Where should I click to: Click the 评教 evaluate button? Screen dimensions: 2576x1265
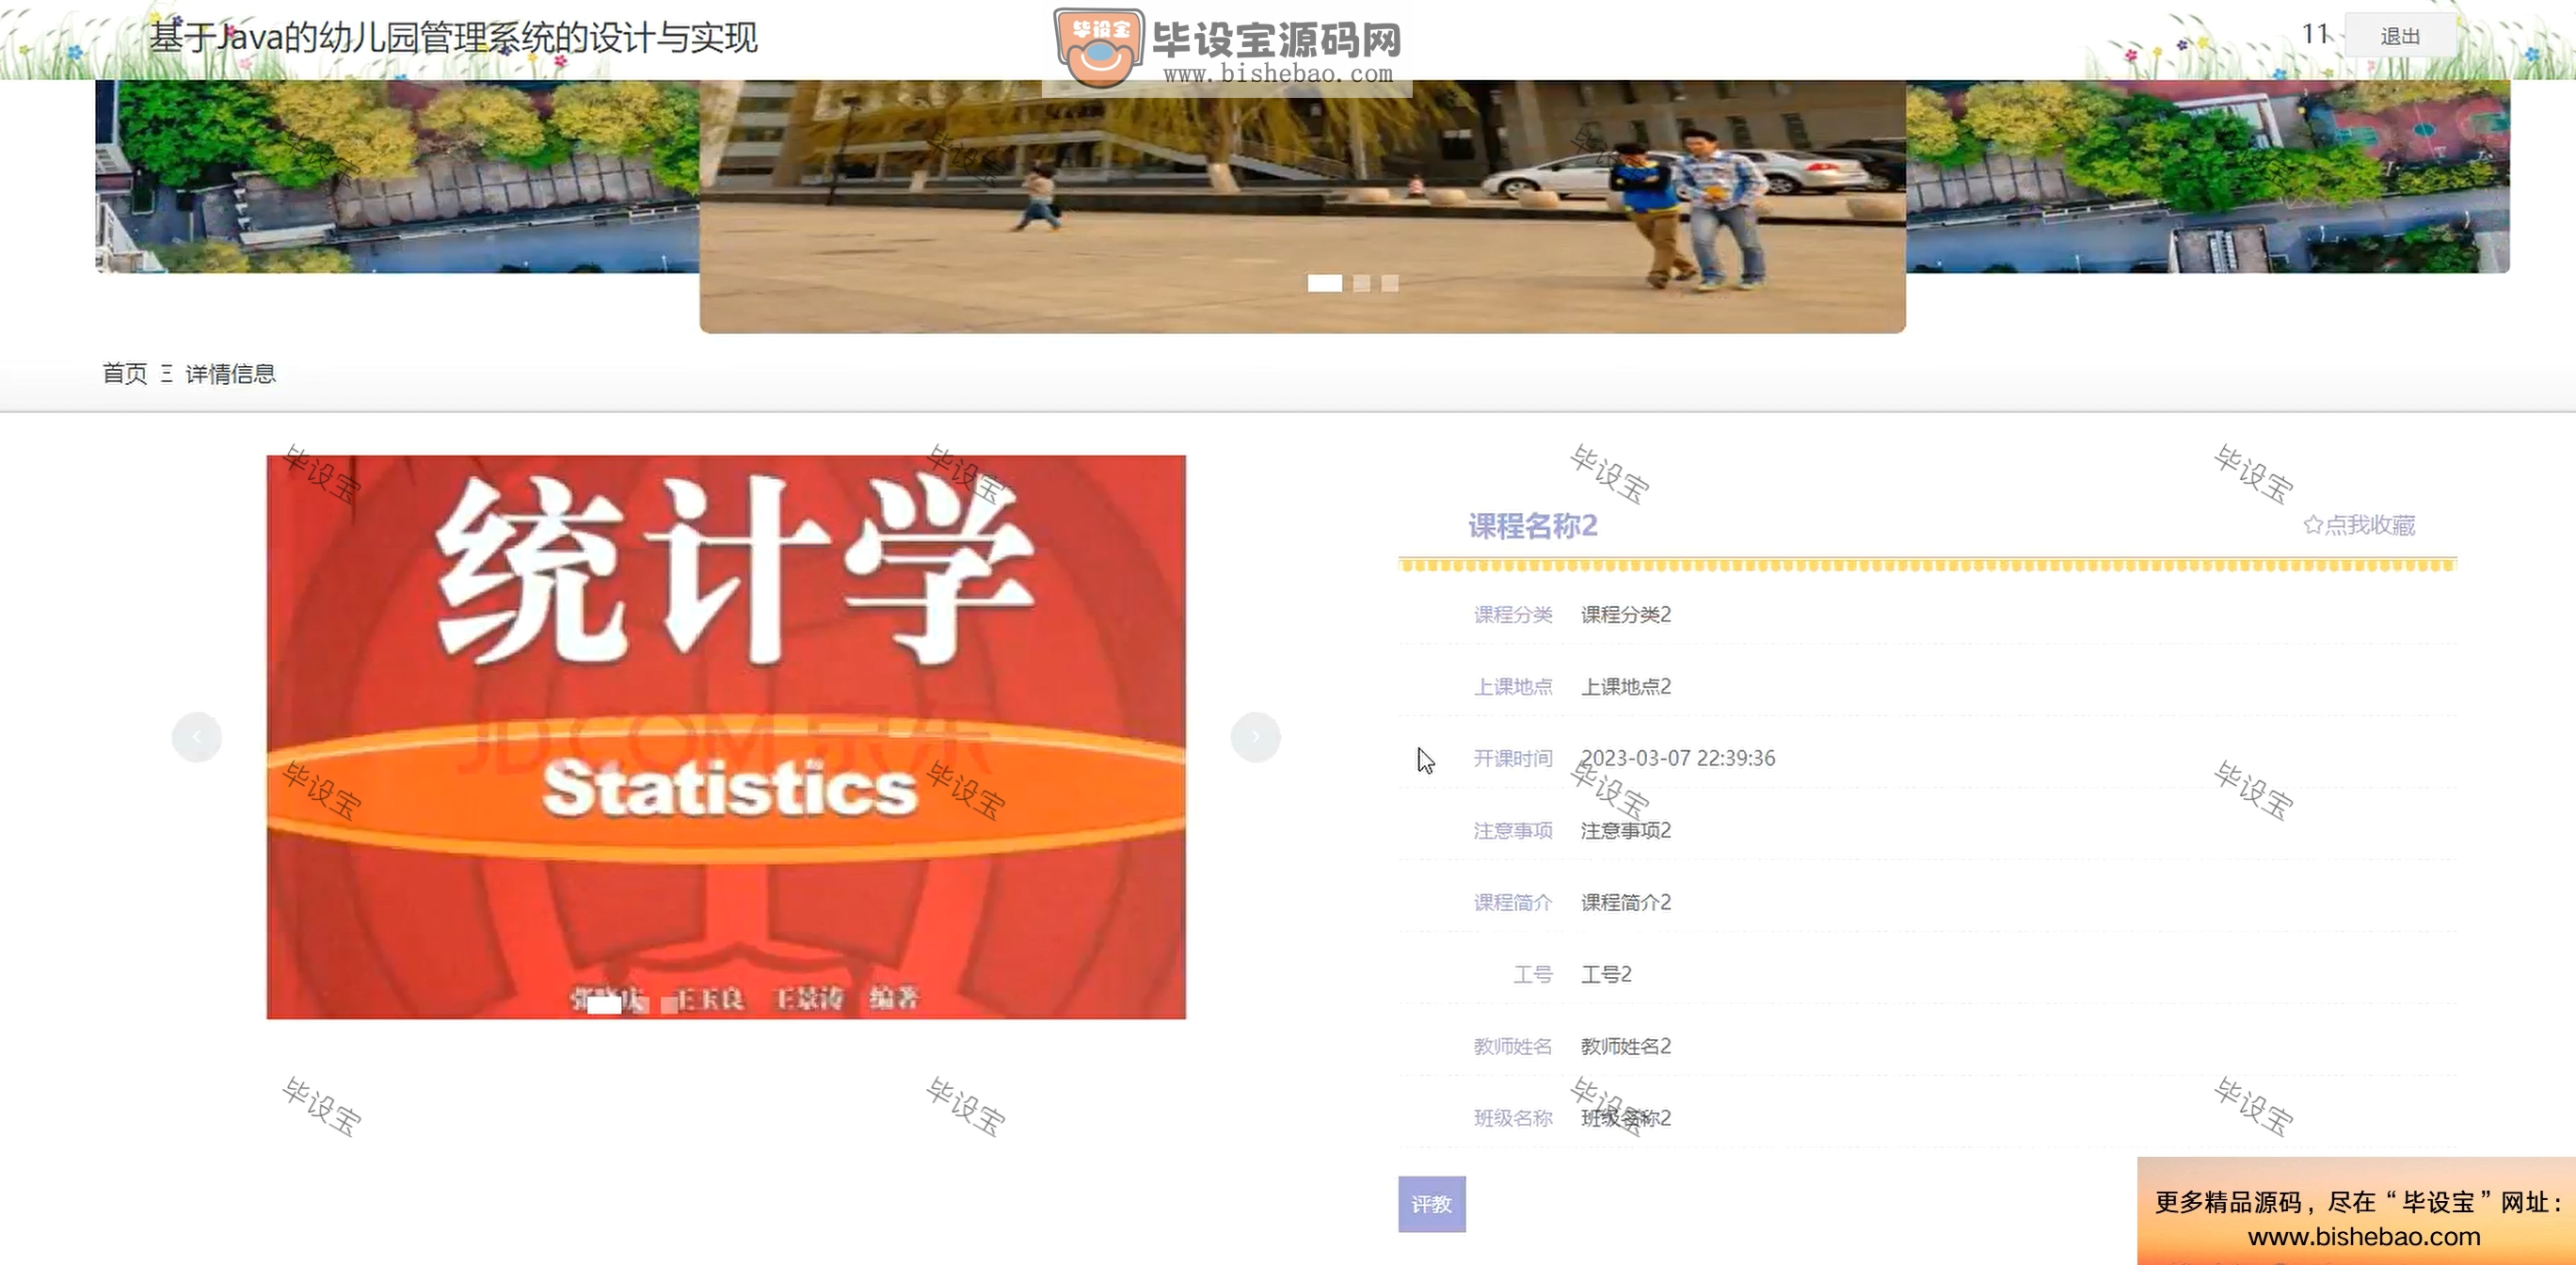[1431, 1204]
